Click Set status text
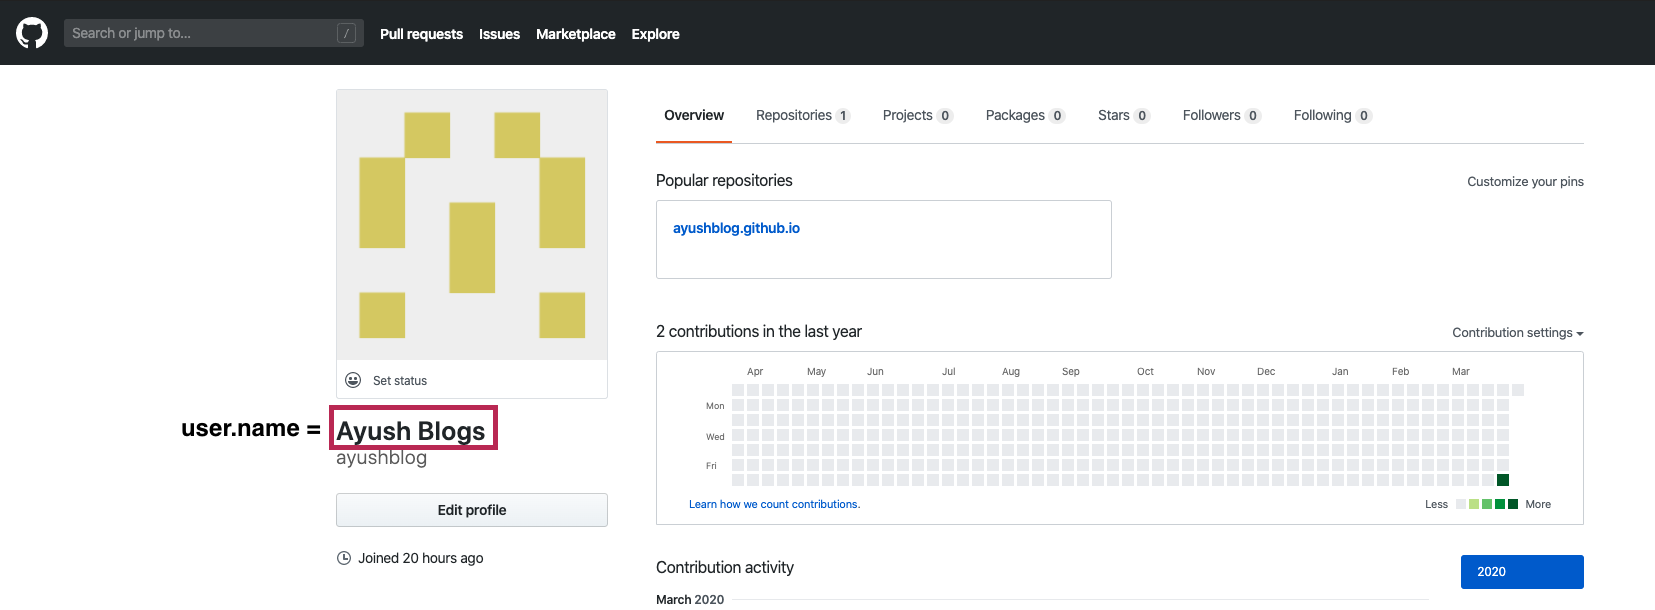Screen dimensions: 1655x610 click(400, 381)
